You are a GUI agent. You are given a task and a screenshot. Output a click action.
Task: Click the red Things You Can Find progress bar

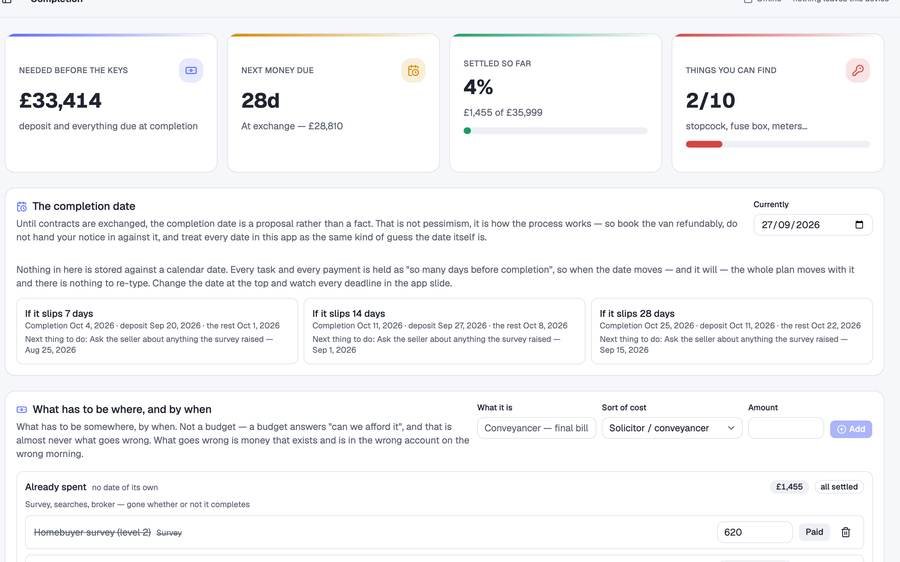click(x=777, y=144)
